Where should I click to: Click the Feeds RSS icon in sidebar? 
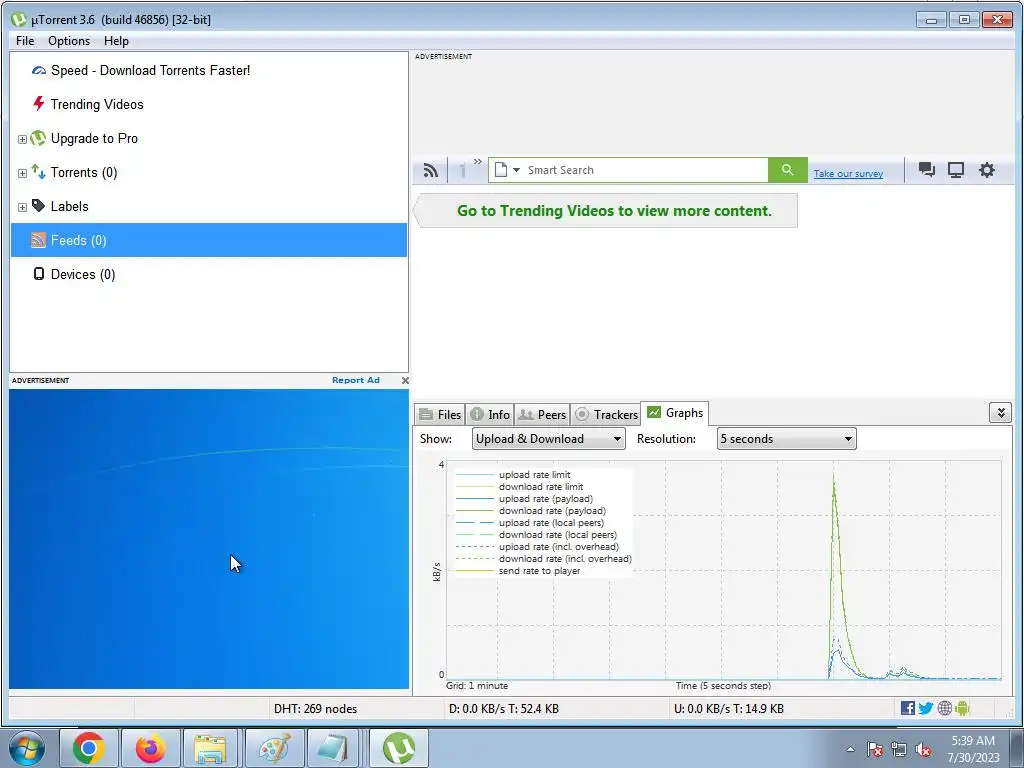39,240
